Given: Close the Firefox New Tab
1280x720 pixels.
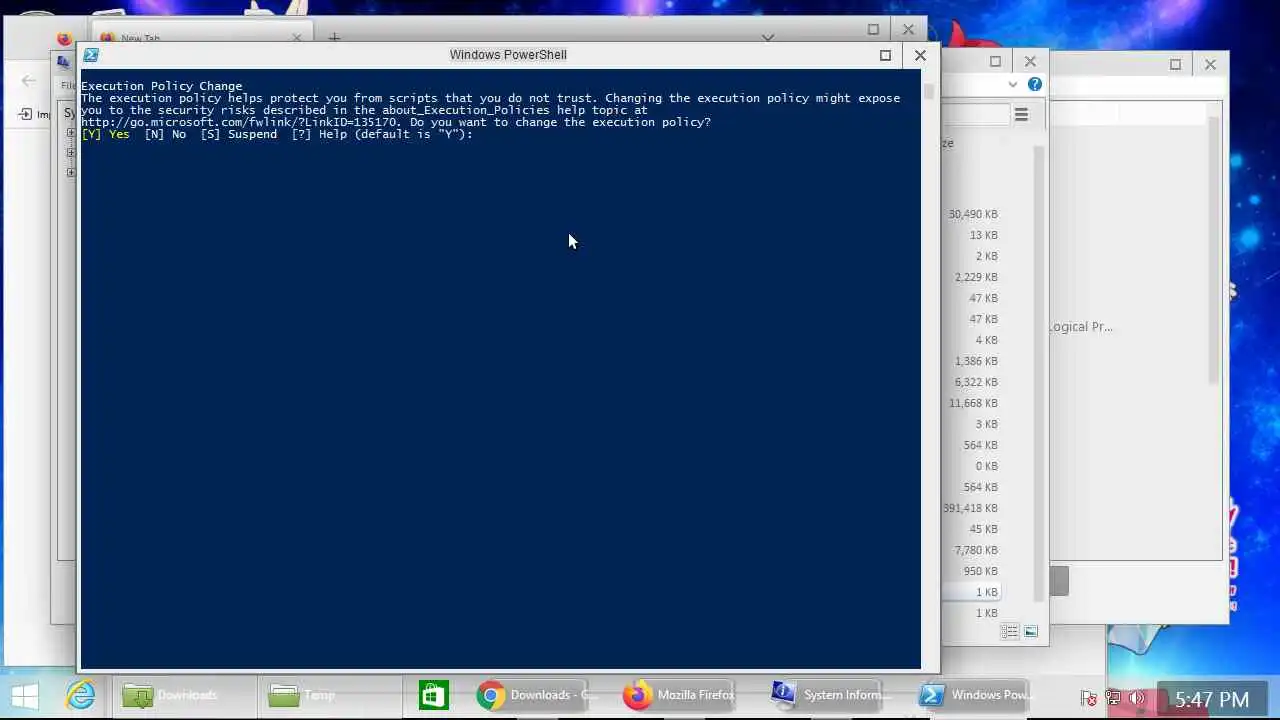Looking at the screenshot, I should click(x=297, y=38).
